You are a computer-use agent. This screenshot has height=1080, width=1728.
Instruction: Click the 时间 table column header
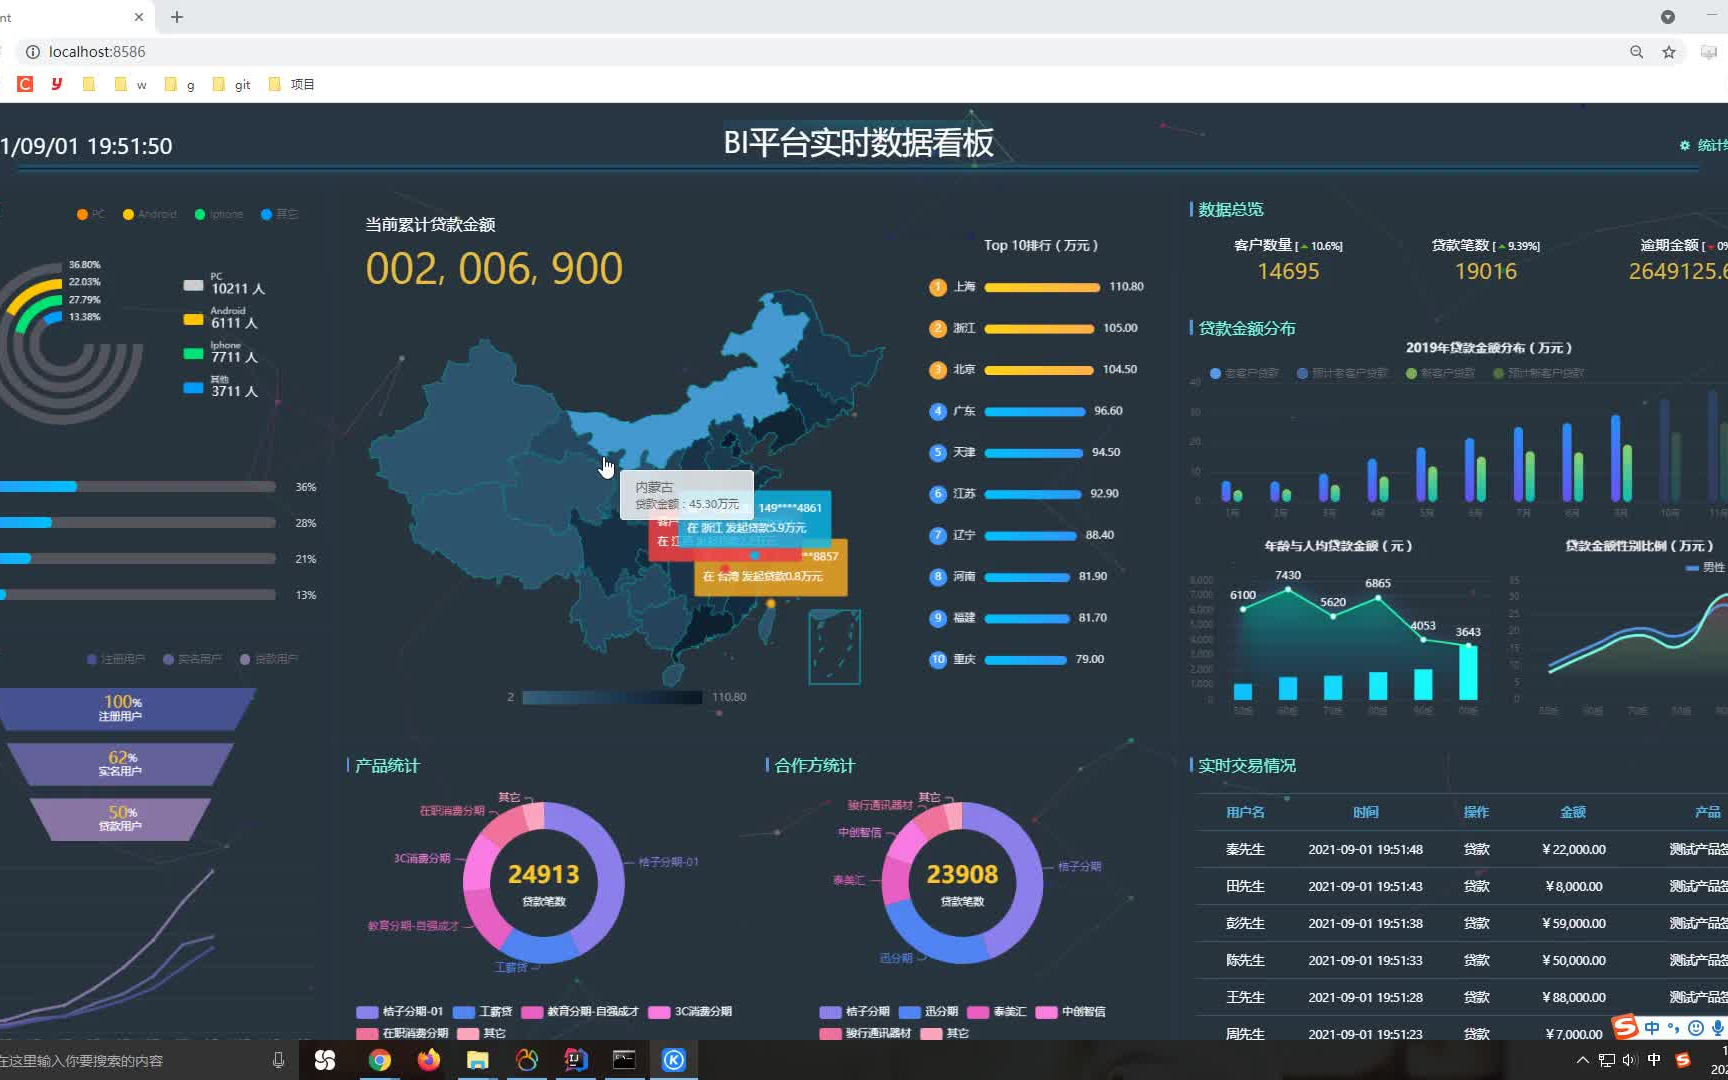(1366, 812)
